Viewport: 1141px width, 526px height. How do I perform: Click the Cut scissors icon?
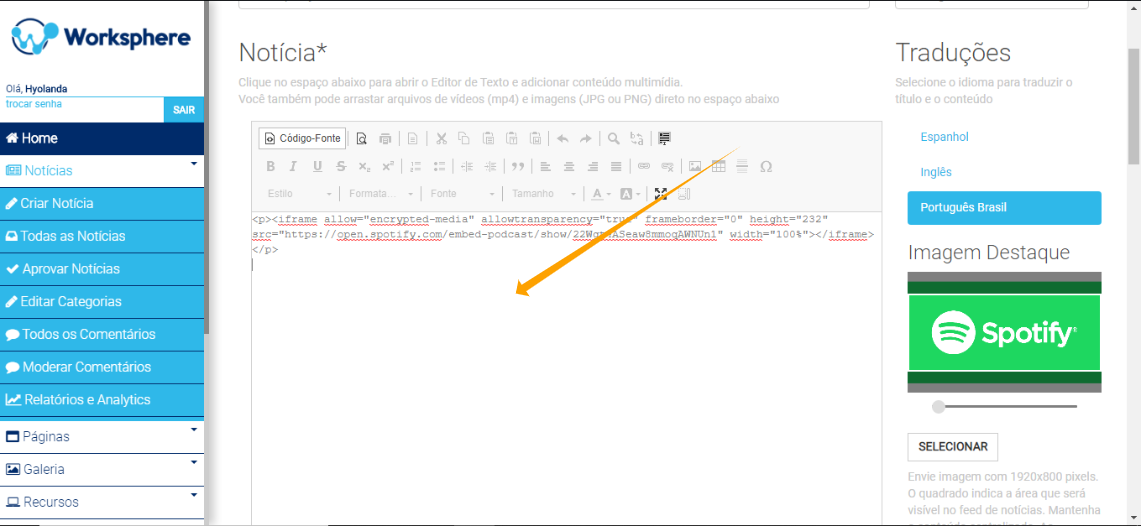tap(440, 138)
